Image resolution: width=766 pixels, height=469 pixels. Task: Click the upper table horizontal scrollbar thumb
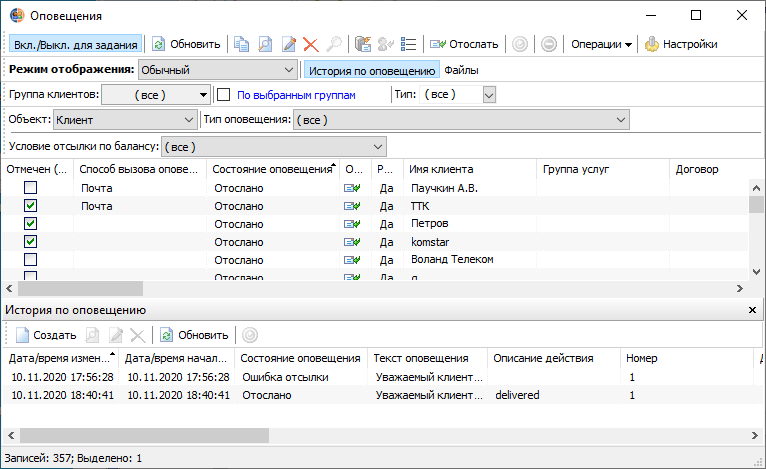coord(81,289)
